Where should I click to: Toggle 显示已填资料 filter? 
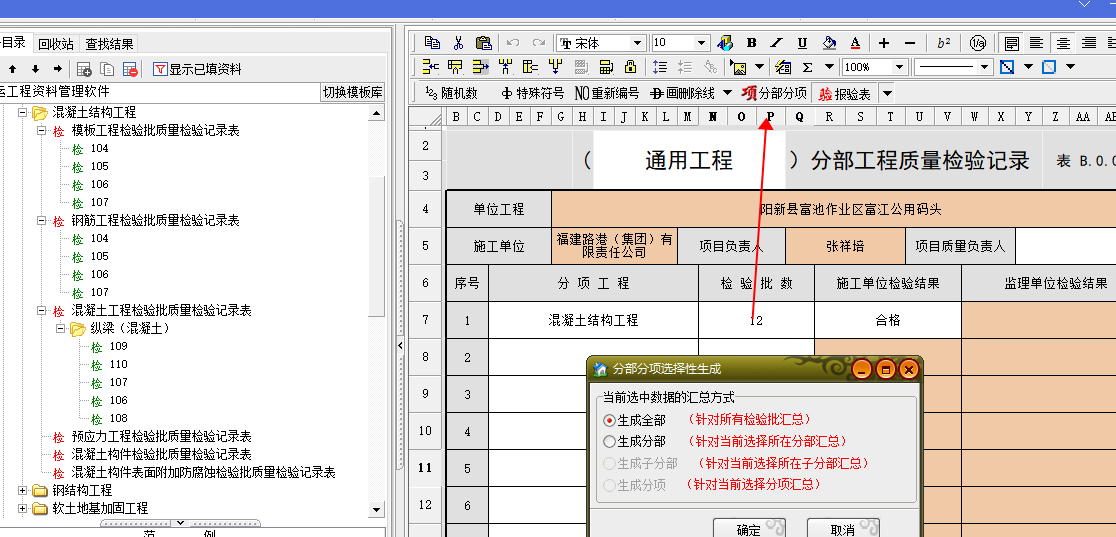(x=197, y=69)
